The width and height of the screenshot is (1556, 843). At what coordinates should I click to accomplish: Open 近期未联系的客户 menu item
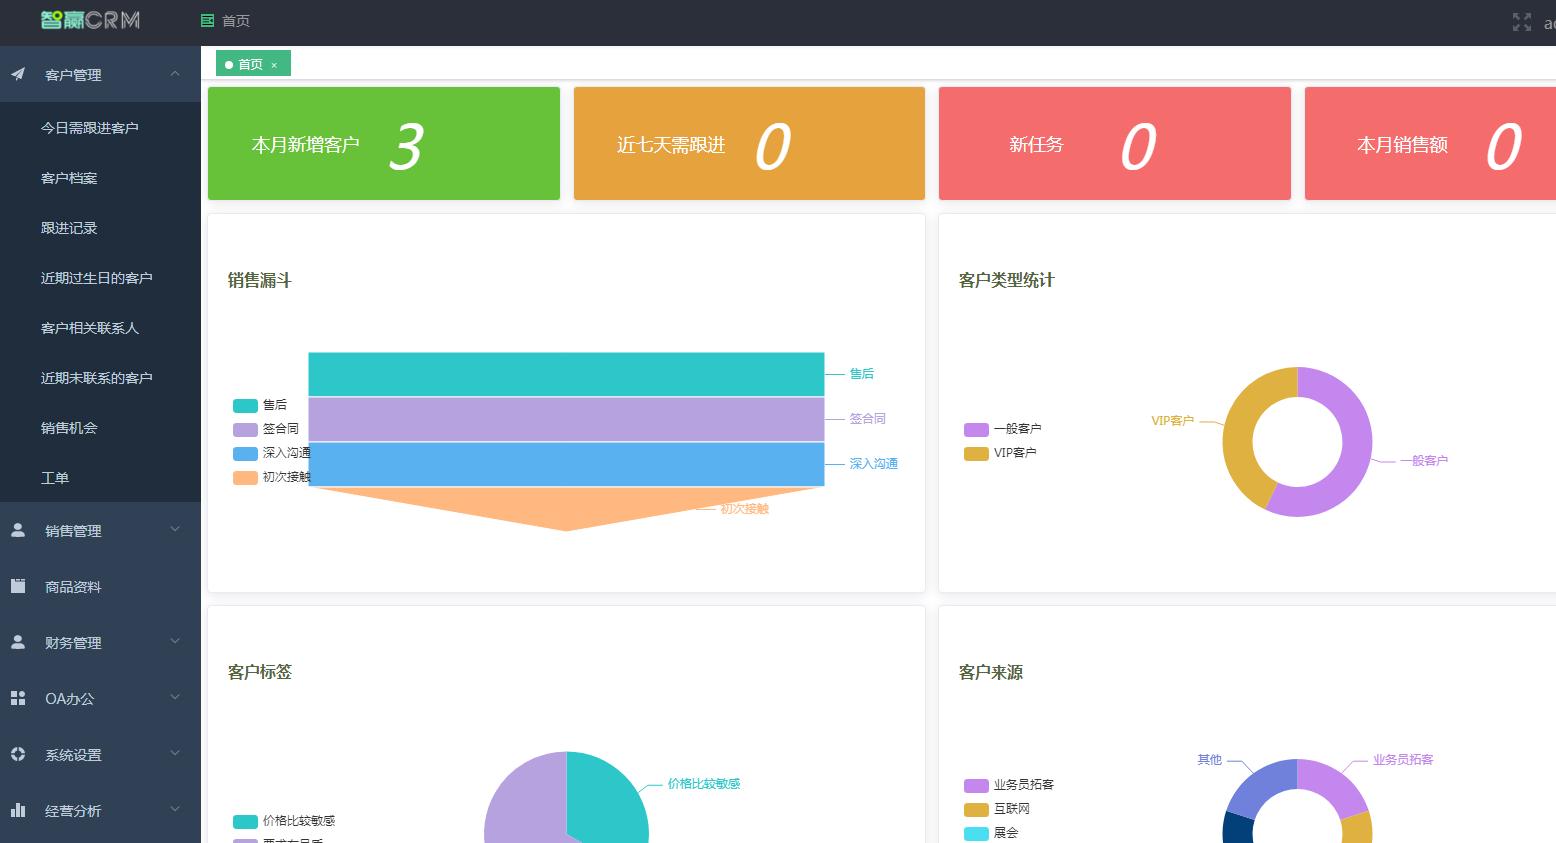(100, 378)
